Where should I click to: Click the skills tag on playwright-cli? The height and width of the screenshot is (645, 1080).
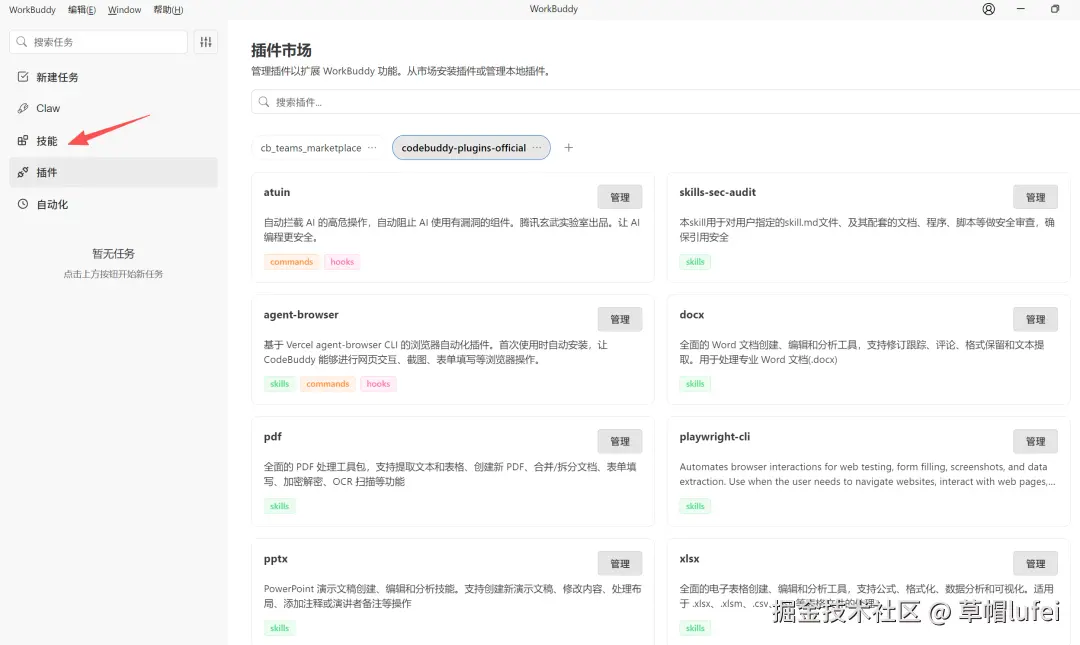(695, 506)
